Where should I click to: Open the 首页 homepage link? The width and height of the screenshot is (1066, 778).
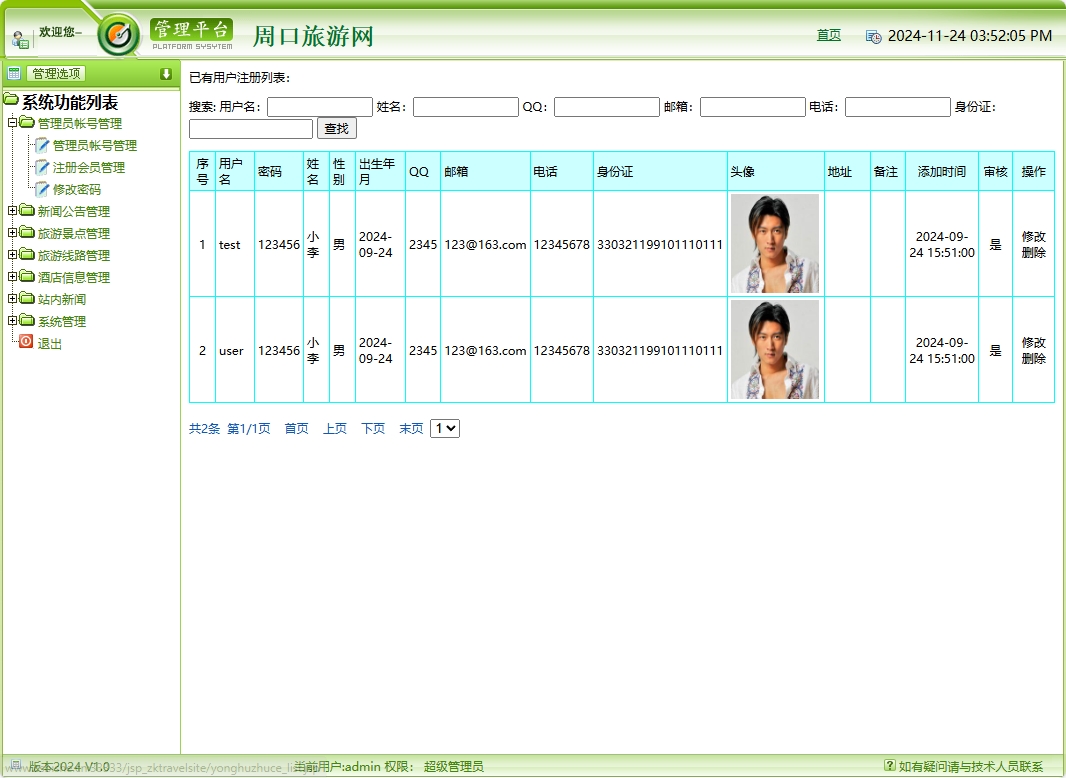click(x=829, y=35)
